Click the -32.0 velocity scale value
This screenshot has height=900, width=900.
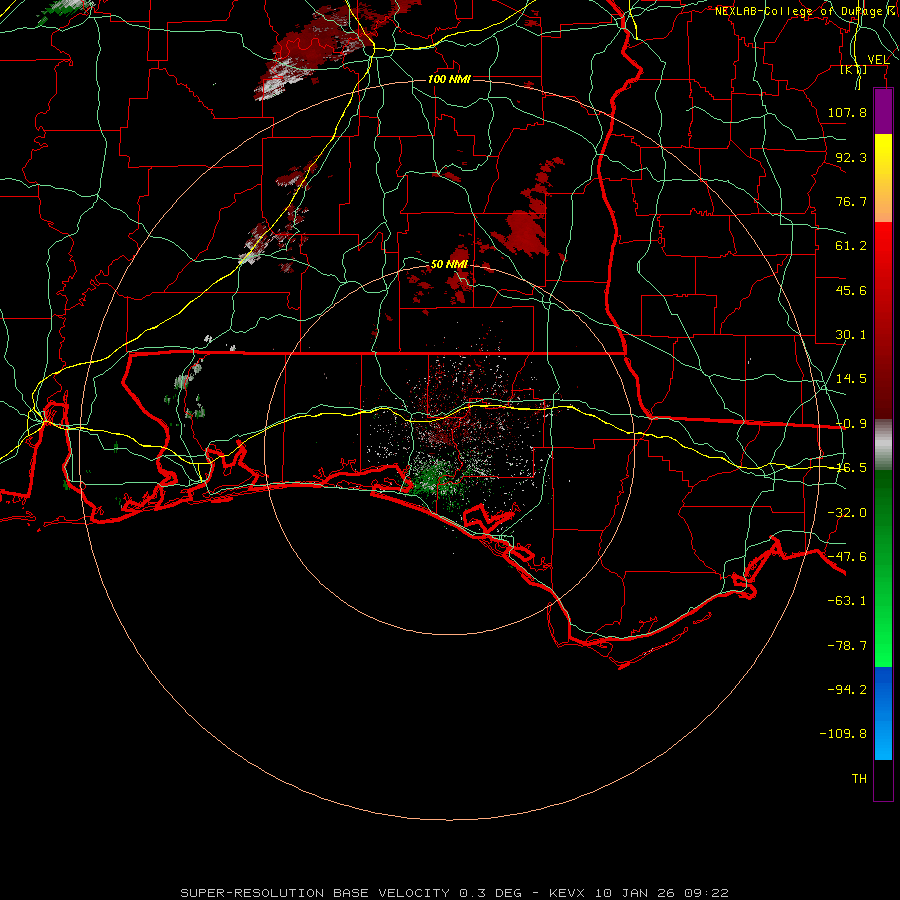[847, 513]
